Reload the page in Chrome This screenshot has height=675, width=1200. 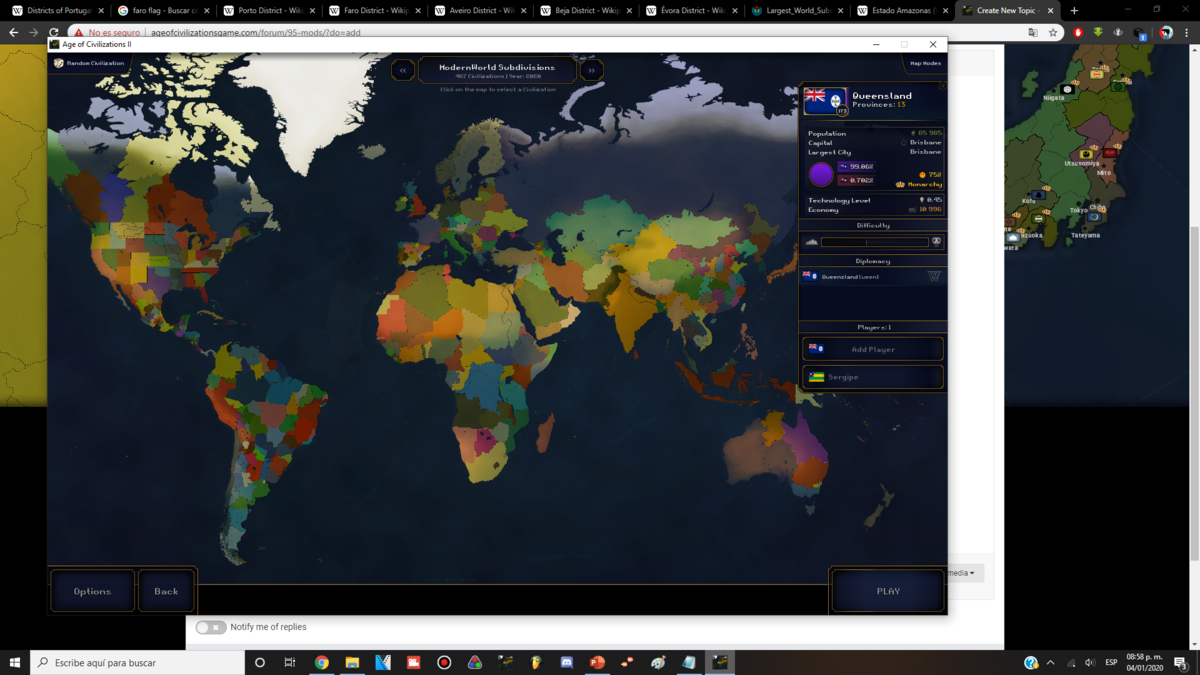coord(53,32)
